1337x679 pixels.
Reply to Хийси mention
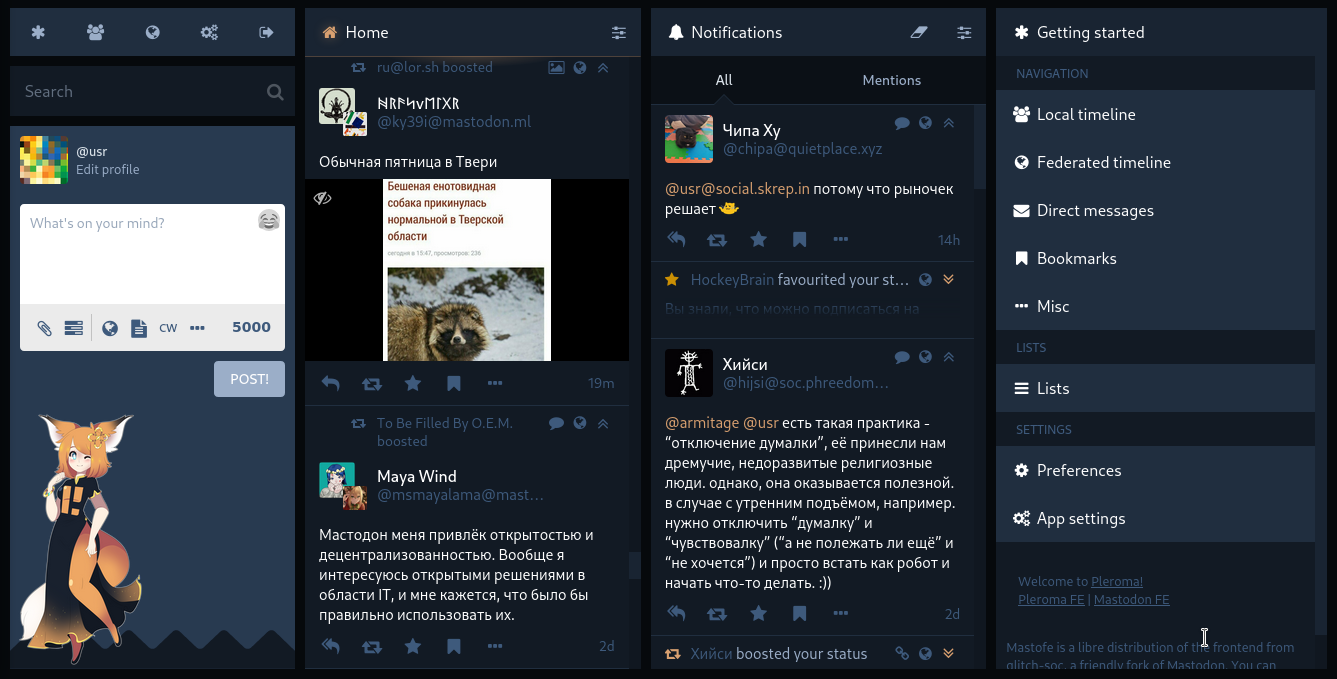point(677,614)
